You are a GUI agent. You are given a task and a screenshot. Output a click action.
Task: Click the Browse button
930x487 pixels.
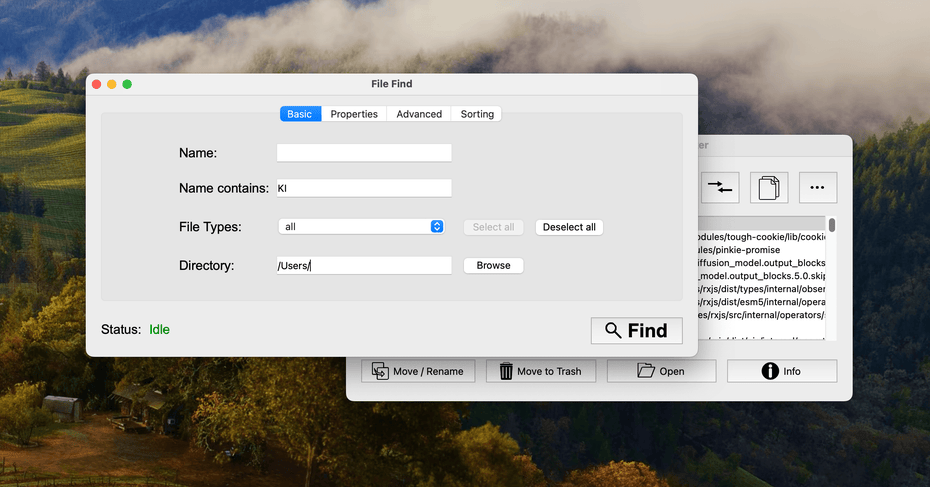coord(493,266)
